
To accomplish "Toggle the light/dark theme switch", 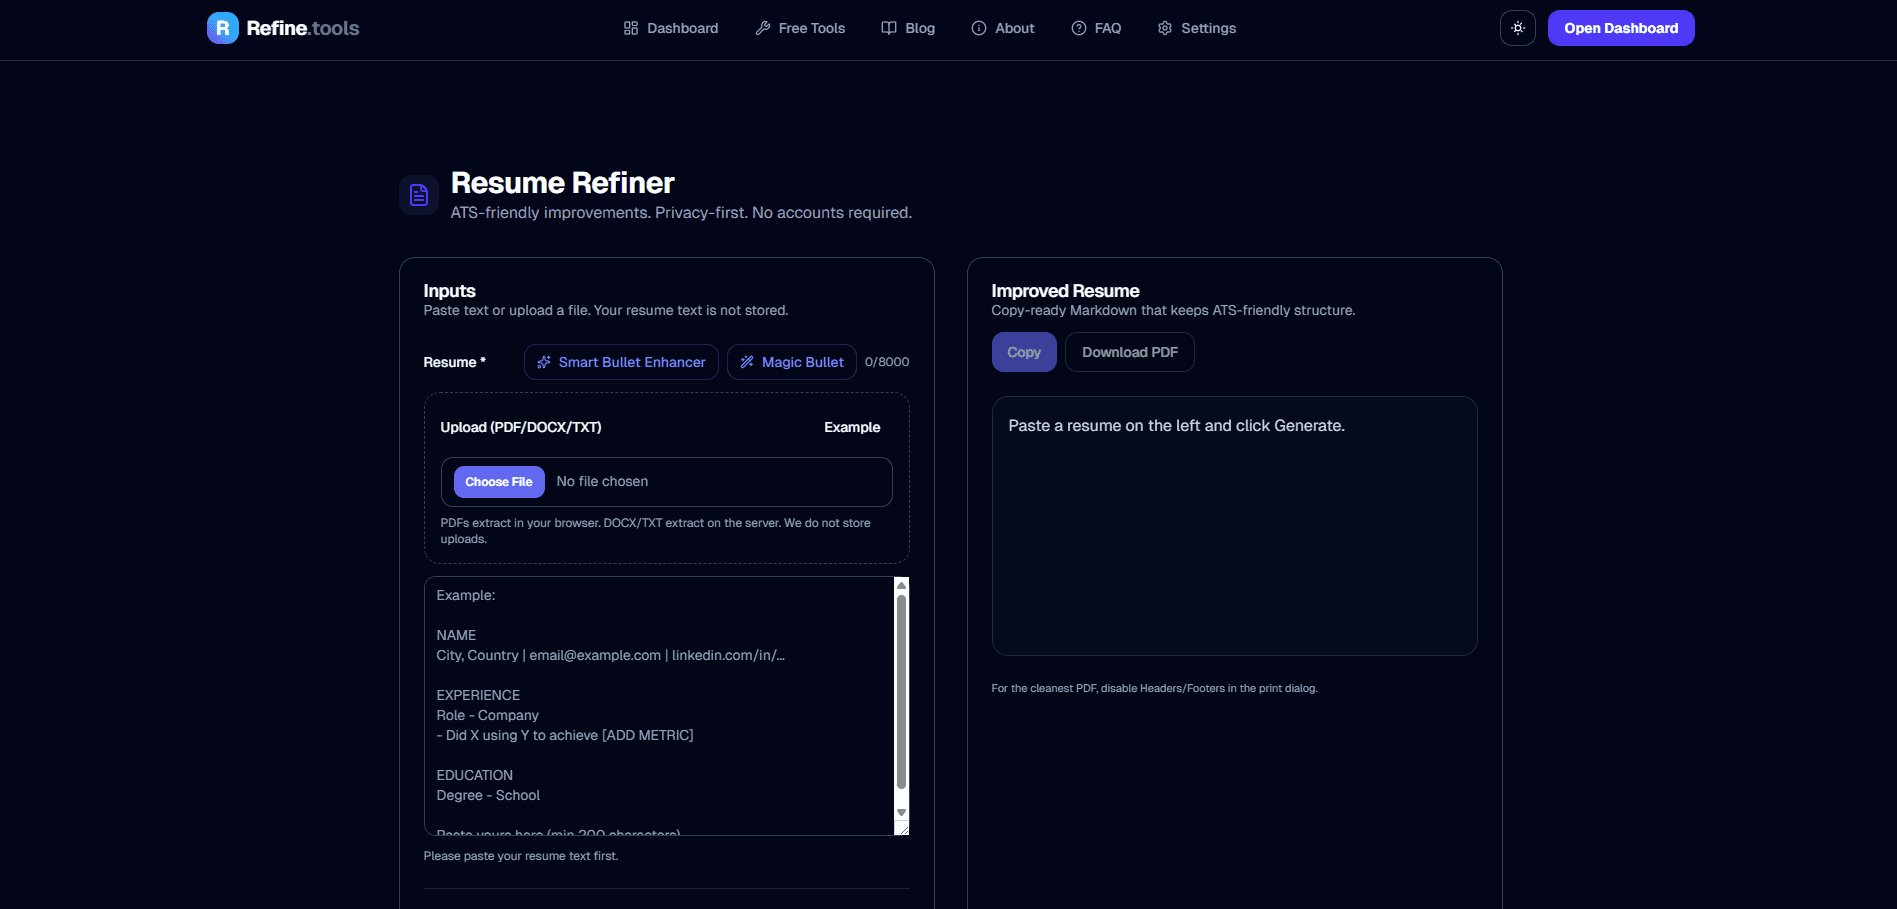I will [1517, 27].
